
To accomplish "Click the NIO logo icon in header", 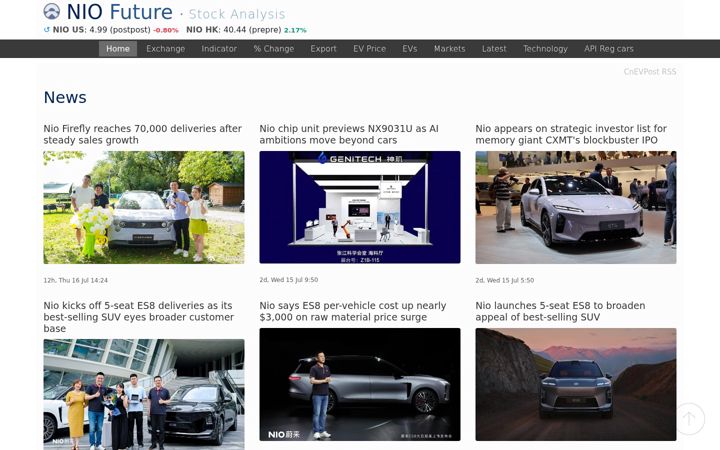I will pos(51,11).
